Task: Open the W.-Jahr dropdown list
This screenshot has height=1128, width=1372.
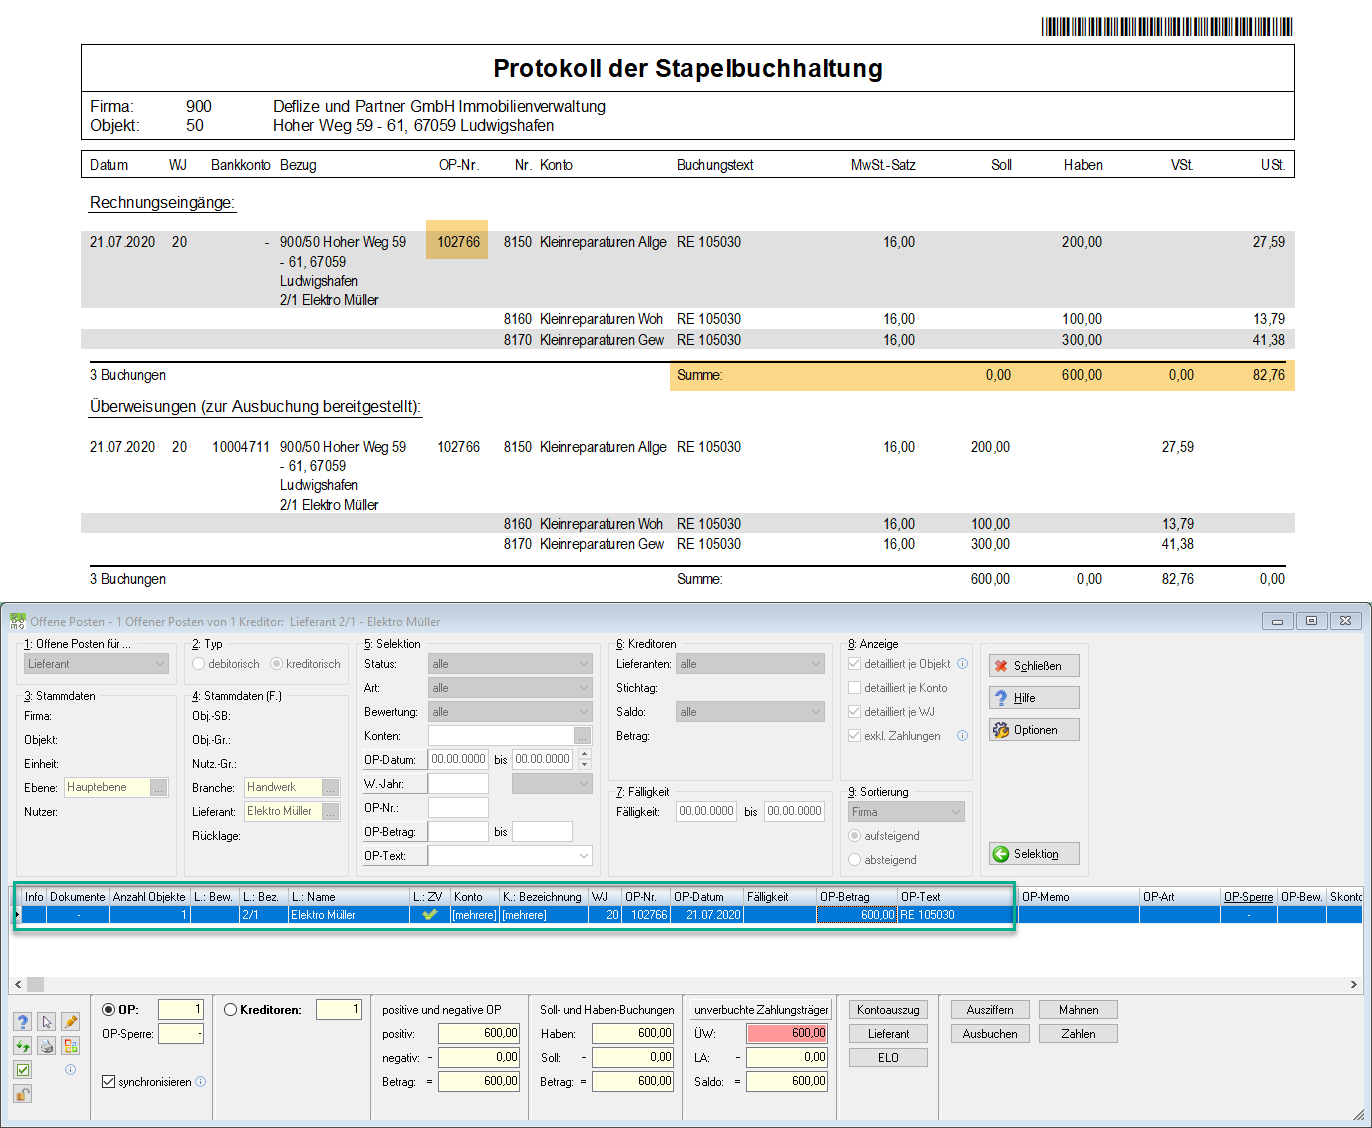Action: pyautogui.click(x=552, y=784)
